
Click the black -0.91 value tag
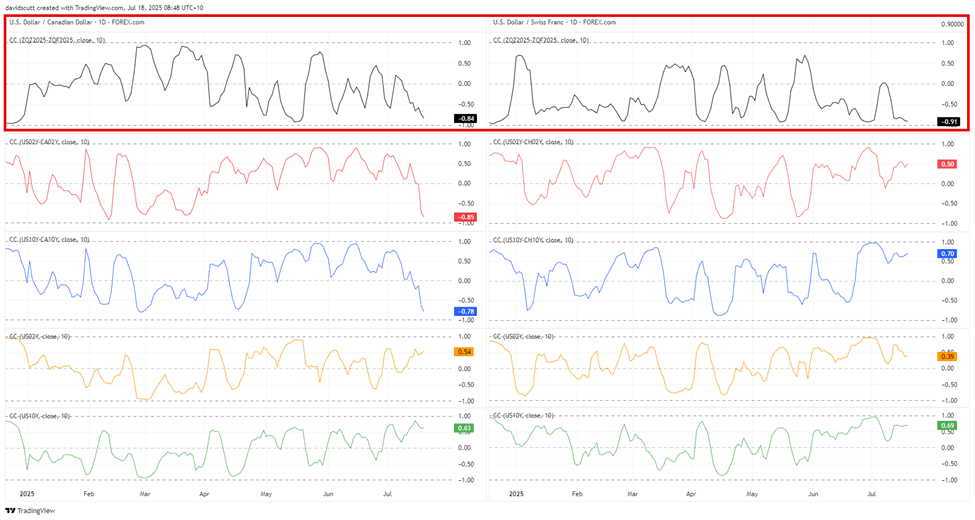coord(948,122)
